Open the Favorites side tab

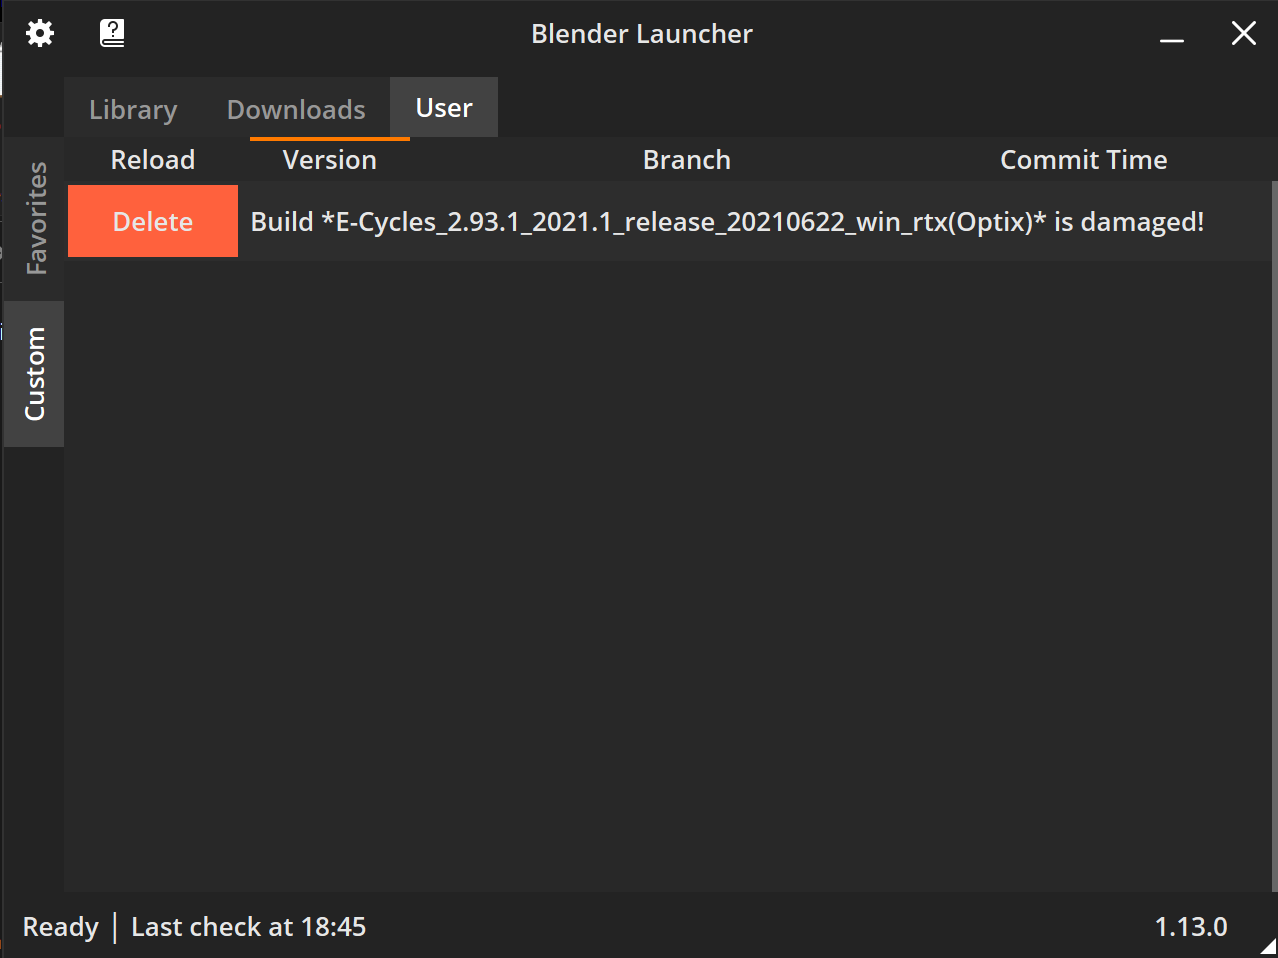pos(36,218)
